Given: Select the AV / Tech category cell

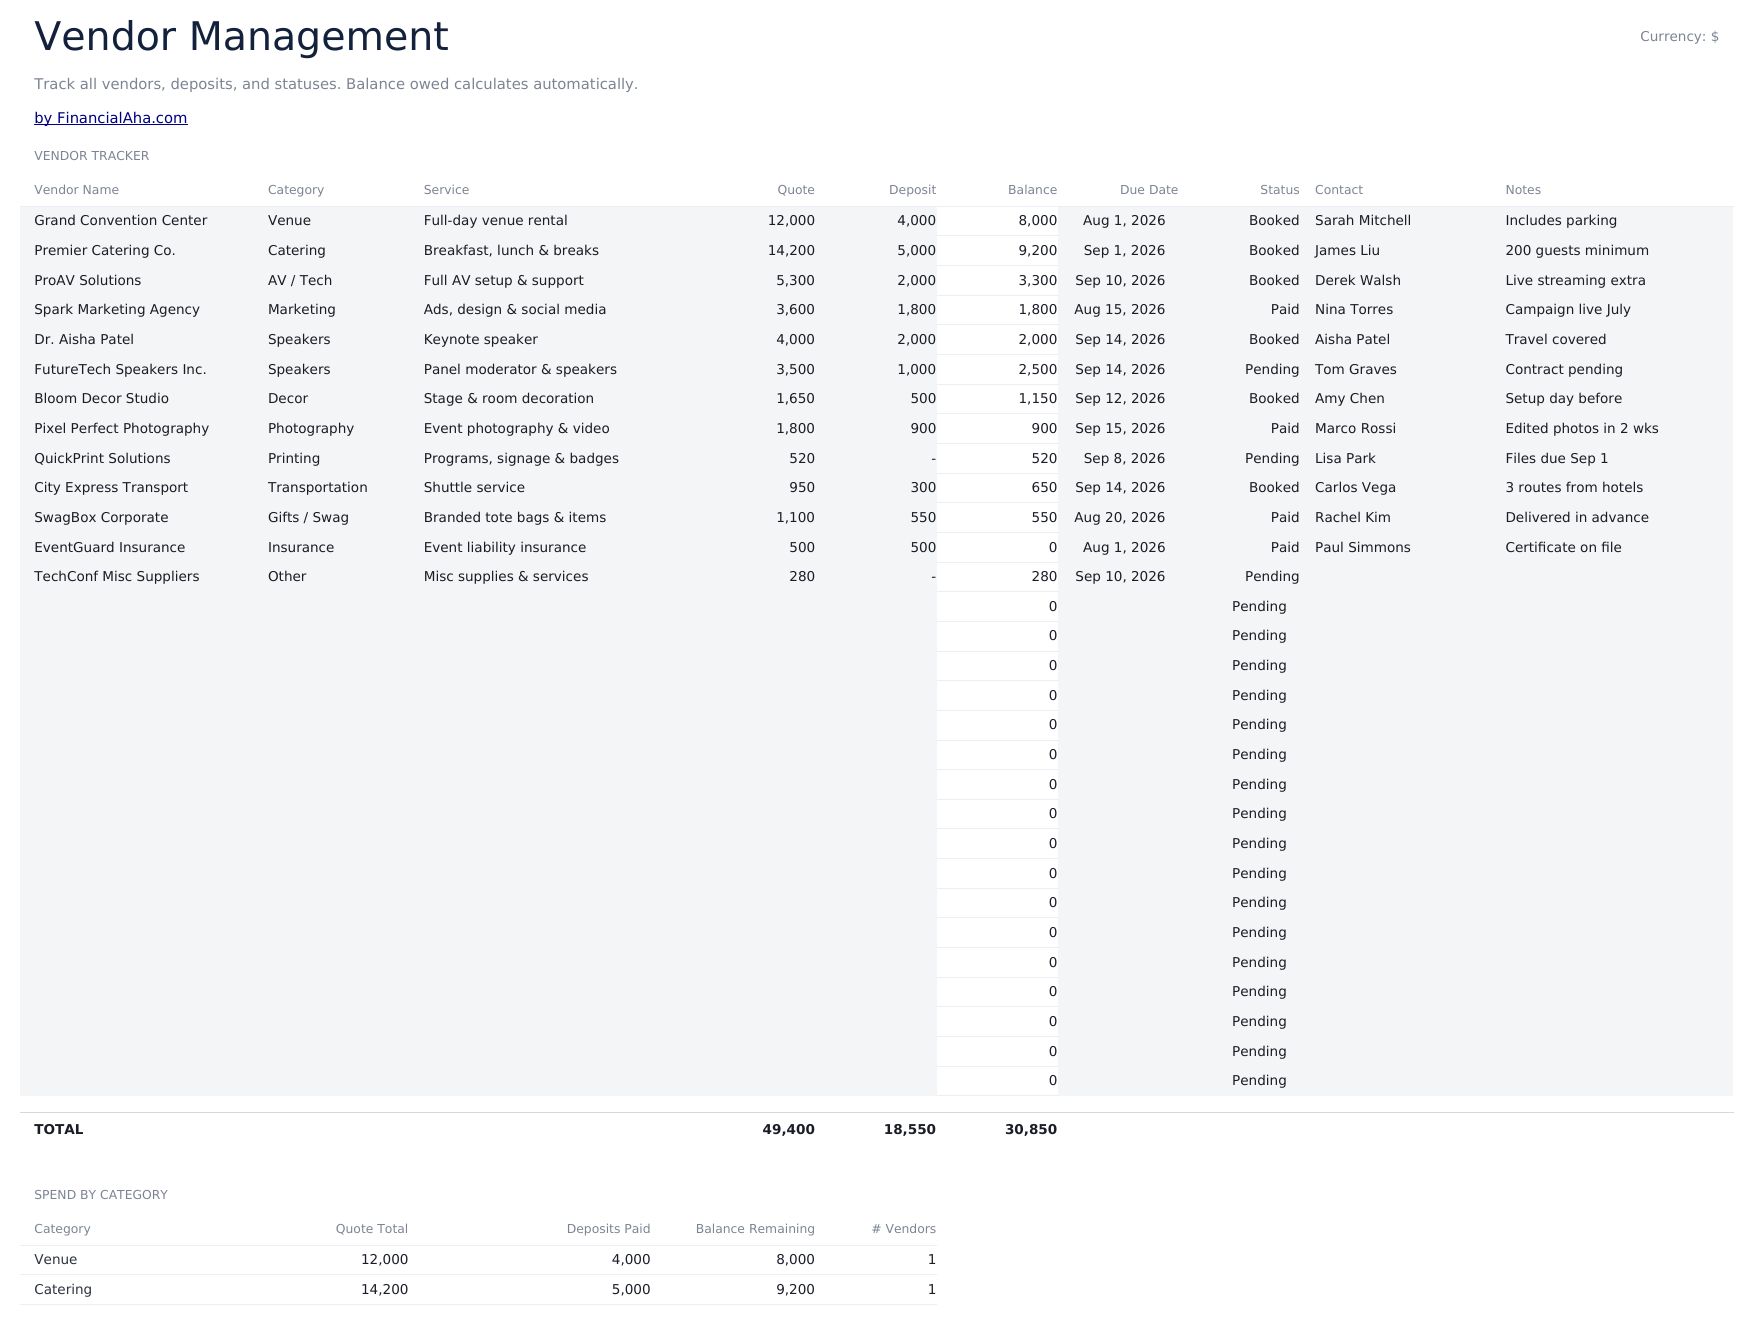Looking at the screenshot, I should pos(300,281).
